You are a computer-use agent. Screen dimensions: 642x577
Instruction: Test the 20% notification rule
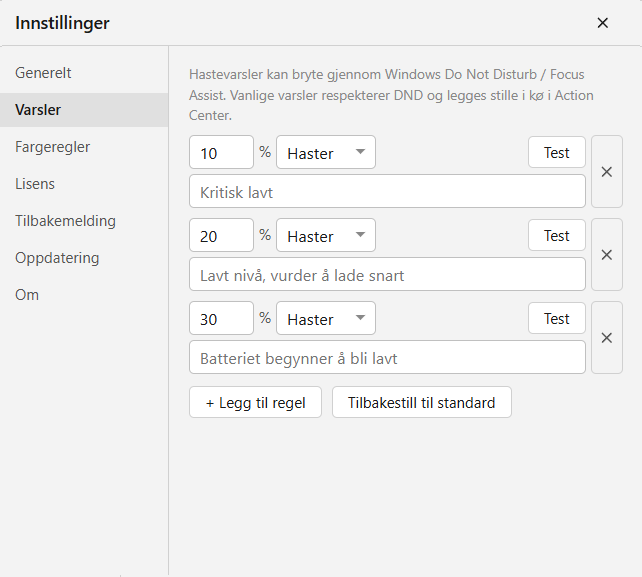pos(557,235)
